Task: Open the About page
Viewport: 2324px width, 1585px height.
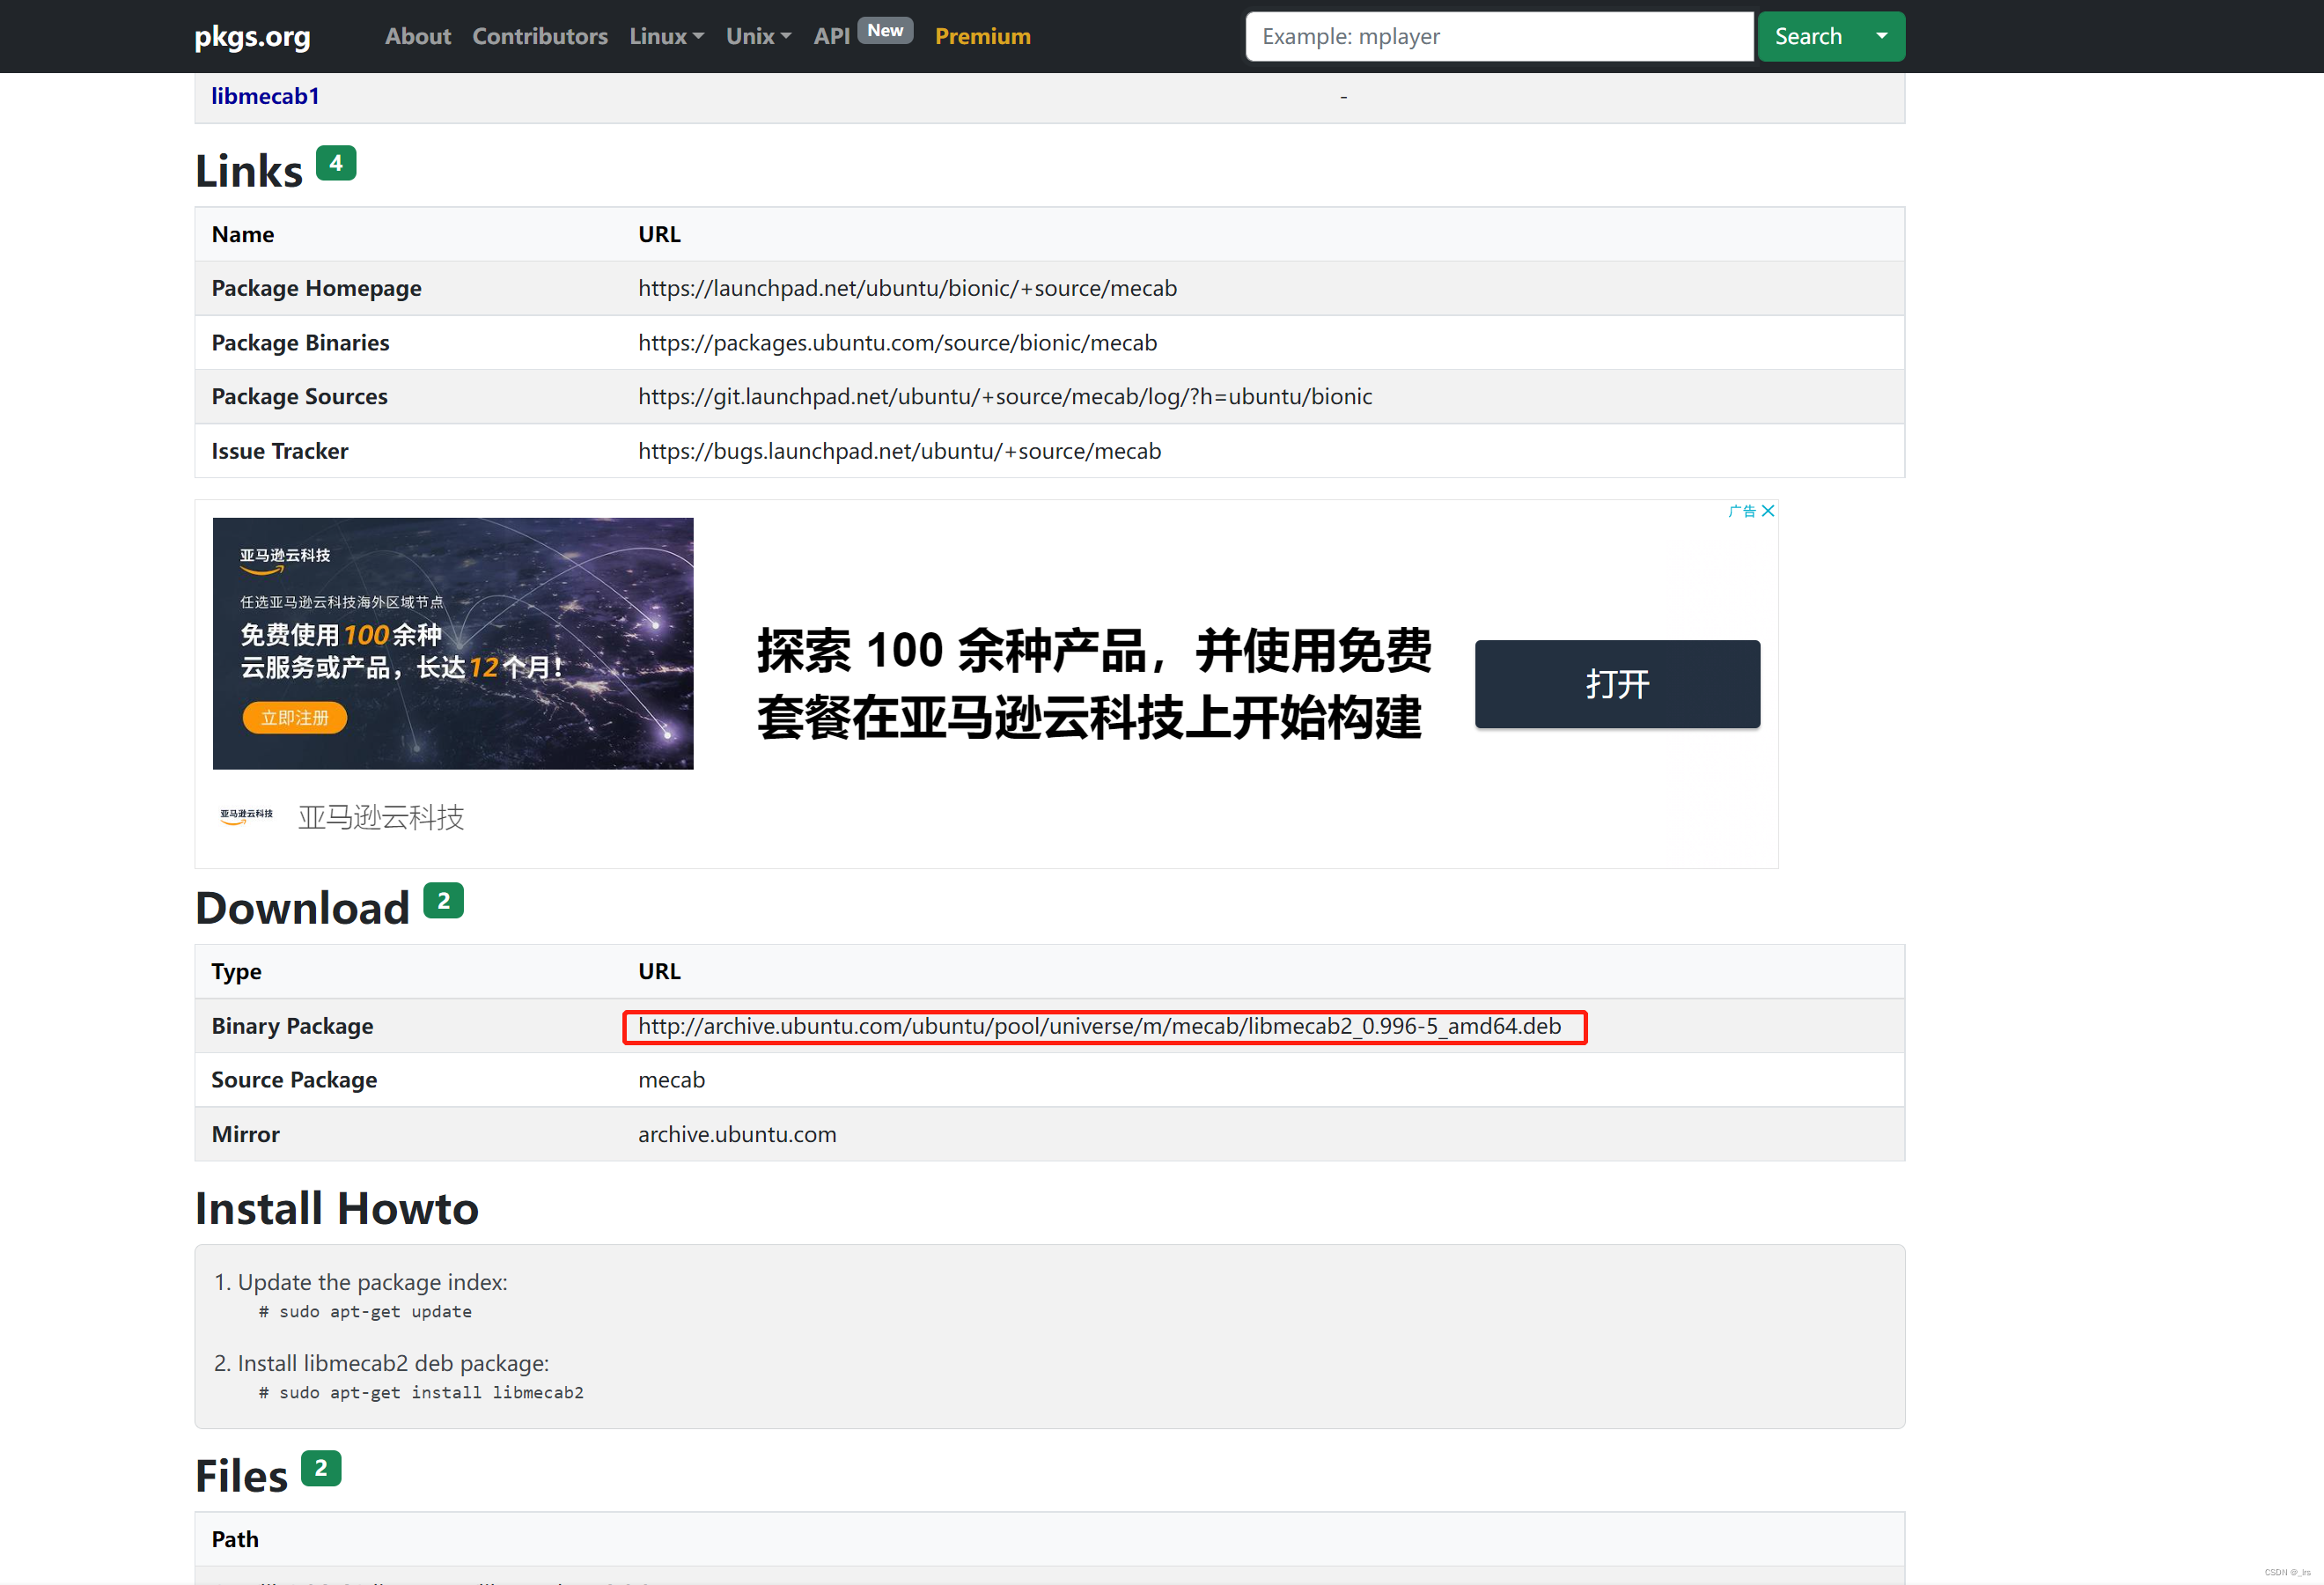Action: (417, 36)
